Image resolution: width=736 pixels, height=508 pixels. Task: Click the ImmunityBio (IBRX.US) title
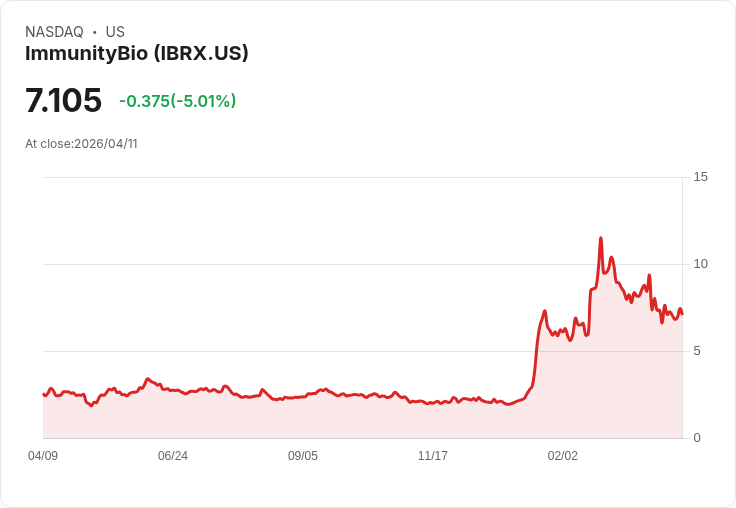(137, 53)
